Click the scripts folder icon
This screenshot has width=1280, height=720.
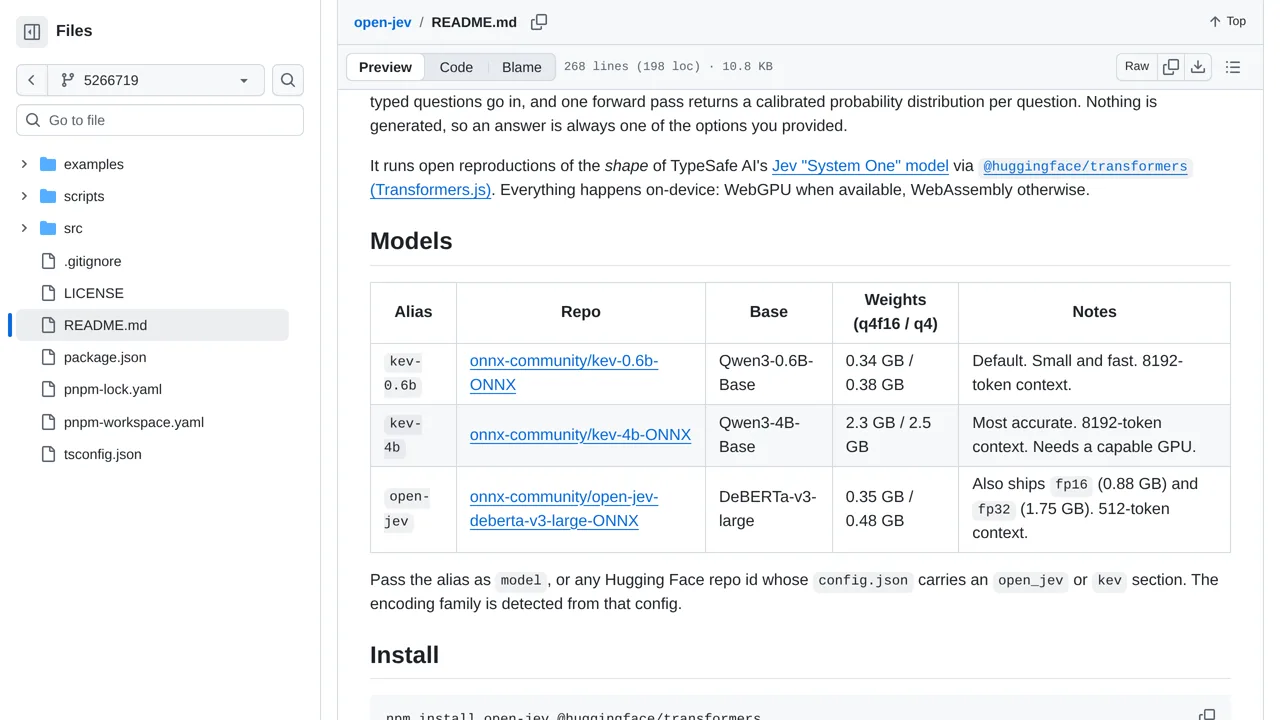[x=48, y=196]
